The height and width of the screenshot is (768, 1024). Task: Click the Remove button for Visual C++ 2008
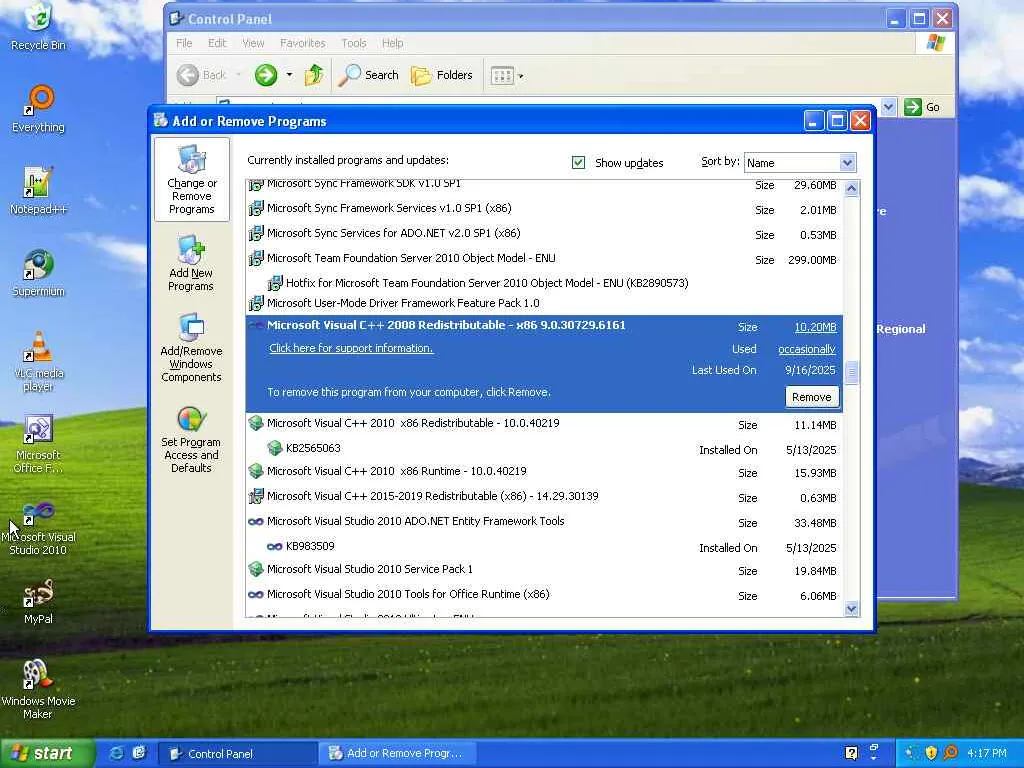click(812, 397)
